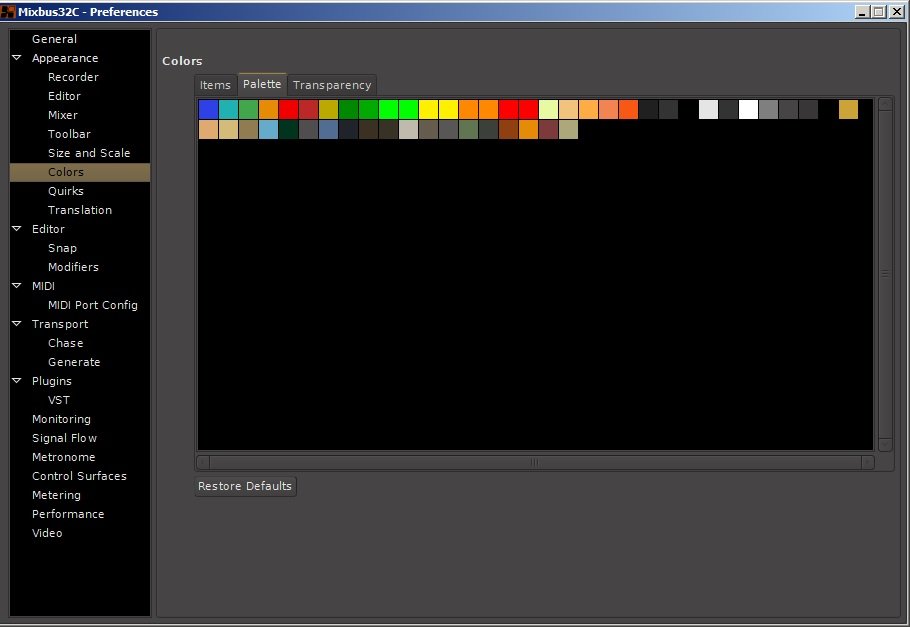Open the Mixer appearance page

[63, 115]
